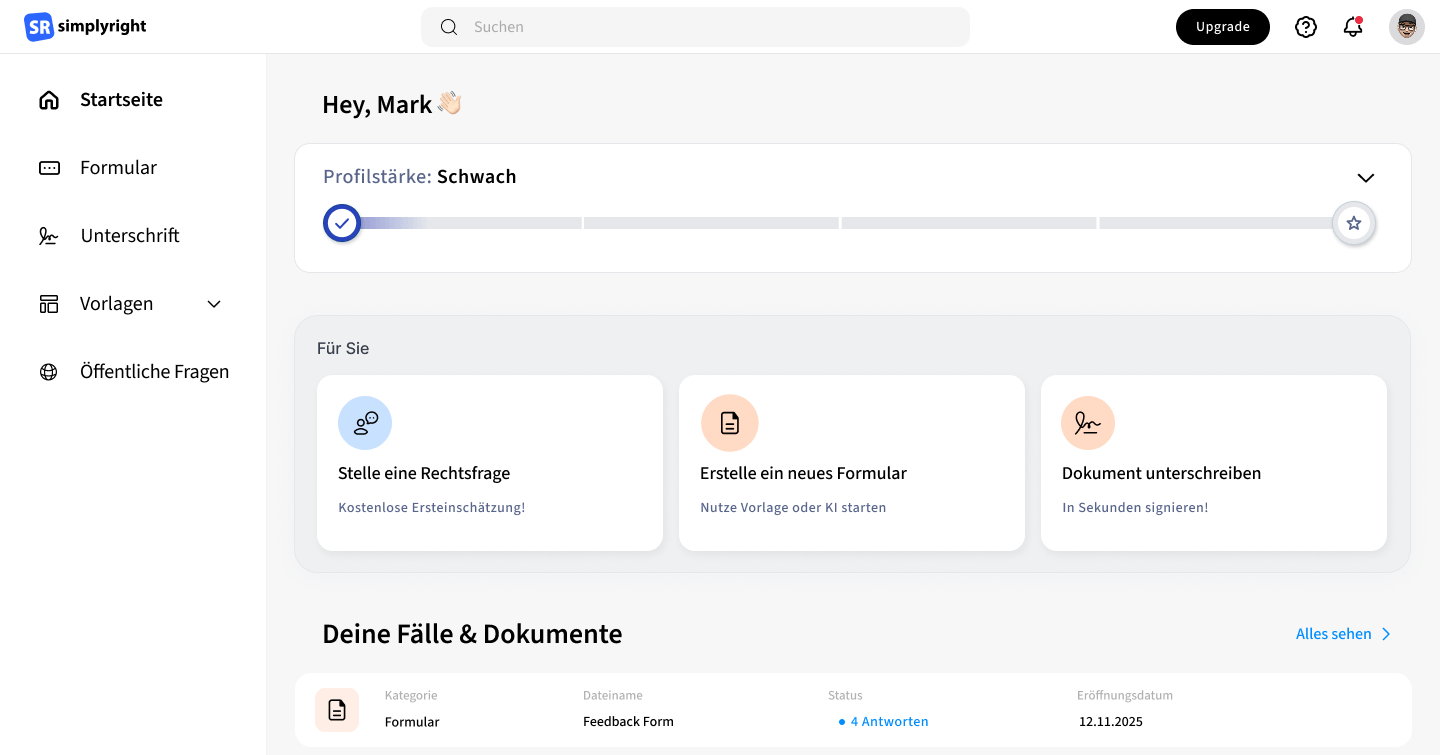Open Formular in the sidebar
This screenshot has height=755, width=1440.
(x=118, y=168)
